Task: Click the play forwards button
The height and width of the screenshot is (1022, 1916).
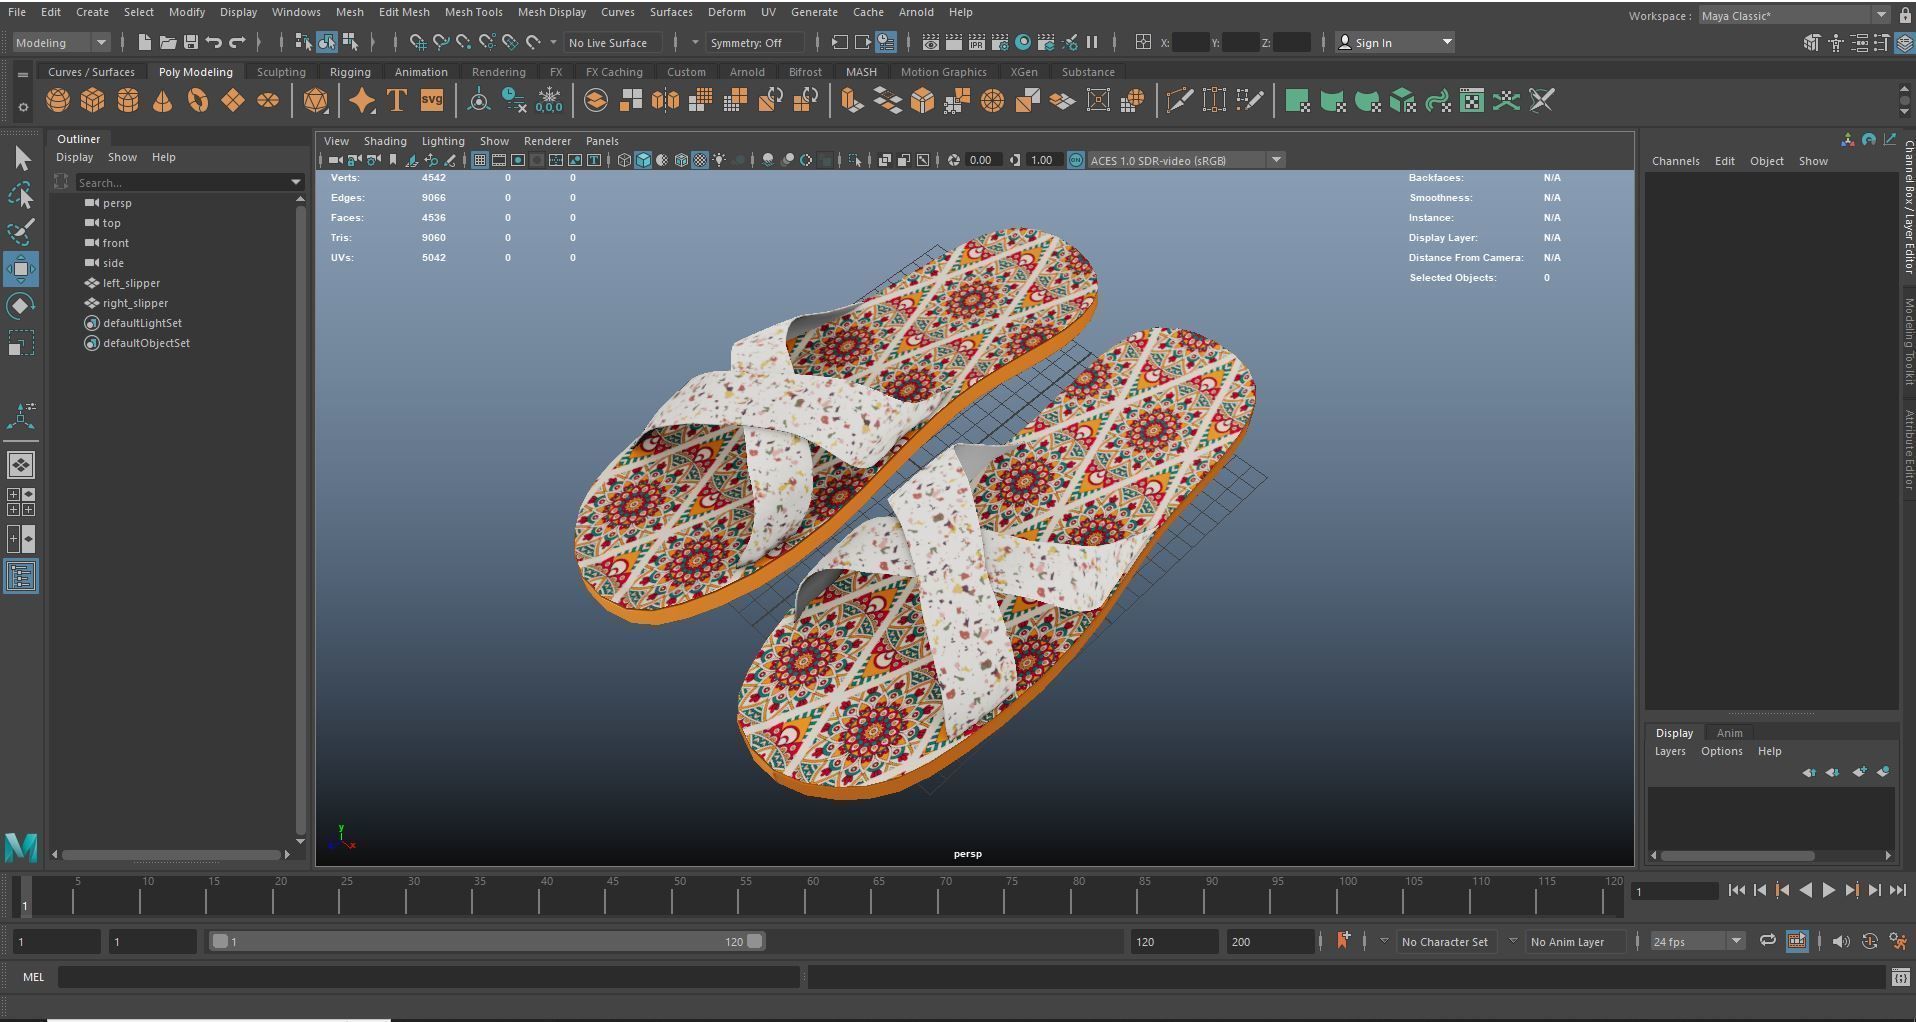Action: click(1828, 890)
